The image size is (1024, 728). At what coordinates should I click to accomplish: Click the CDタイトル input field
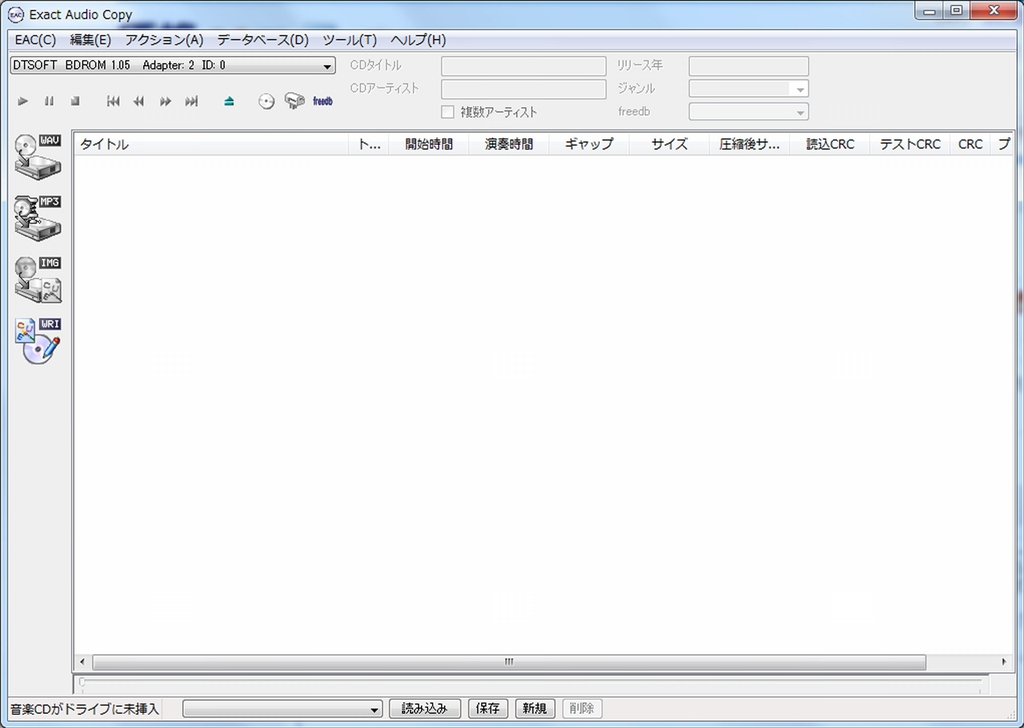click(x=523, y=66)
